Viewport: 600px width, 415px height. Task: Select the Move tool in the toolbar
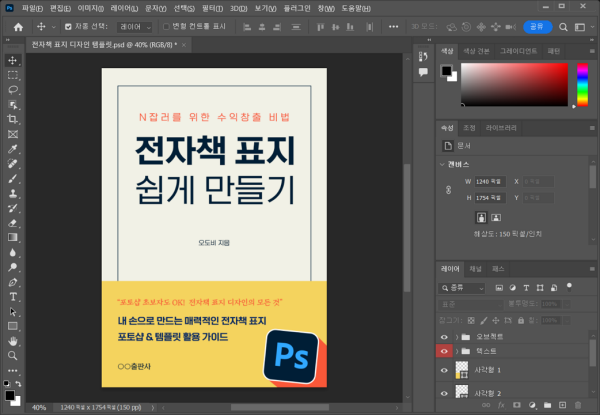click(13, 60)
